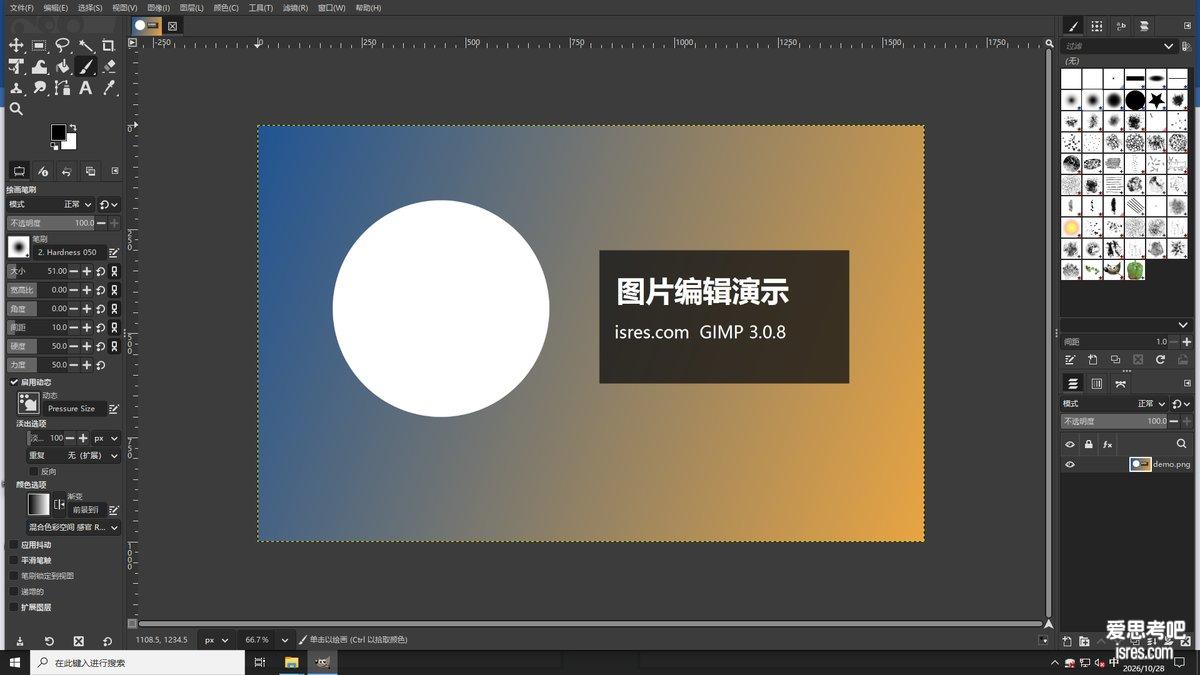
Task: Open the 文件(F) menu
Action: click(x=22, y=8)
